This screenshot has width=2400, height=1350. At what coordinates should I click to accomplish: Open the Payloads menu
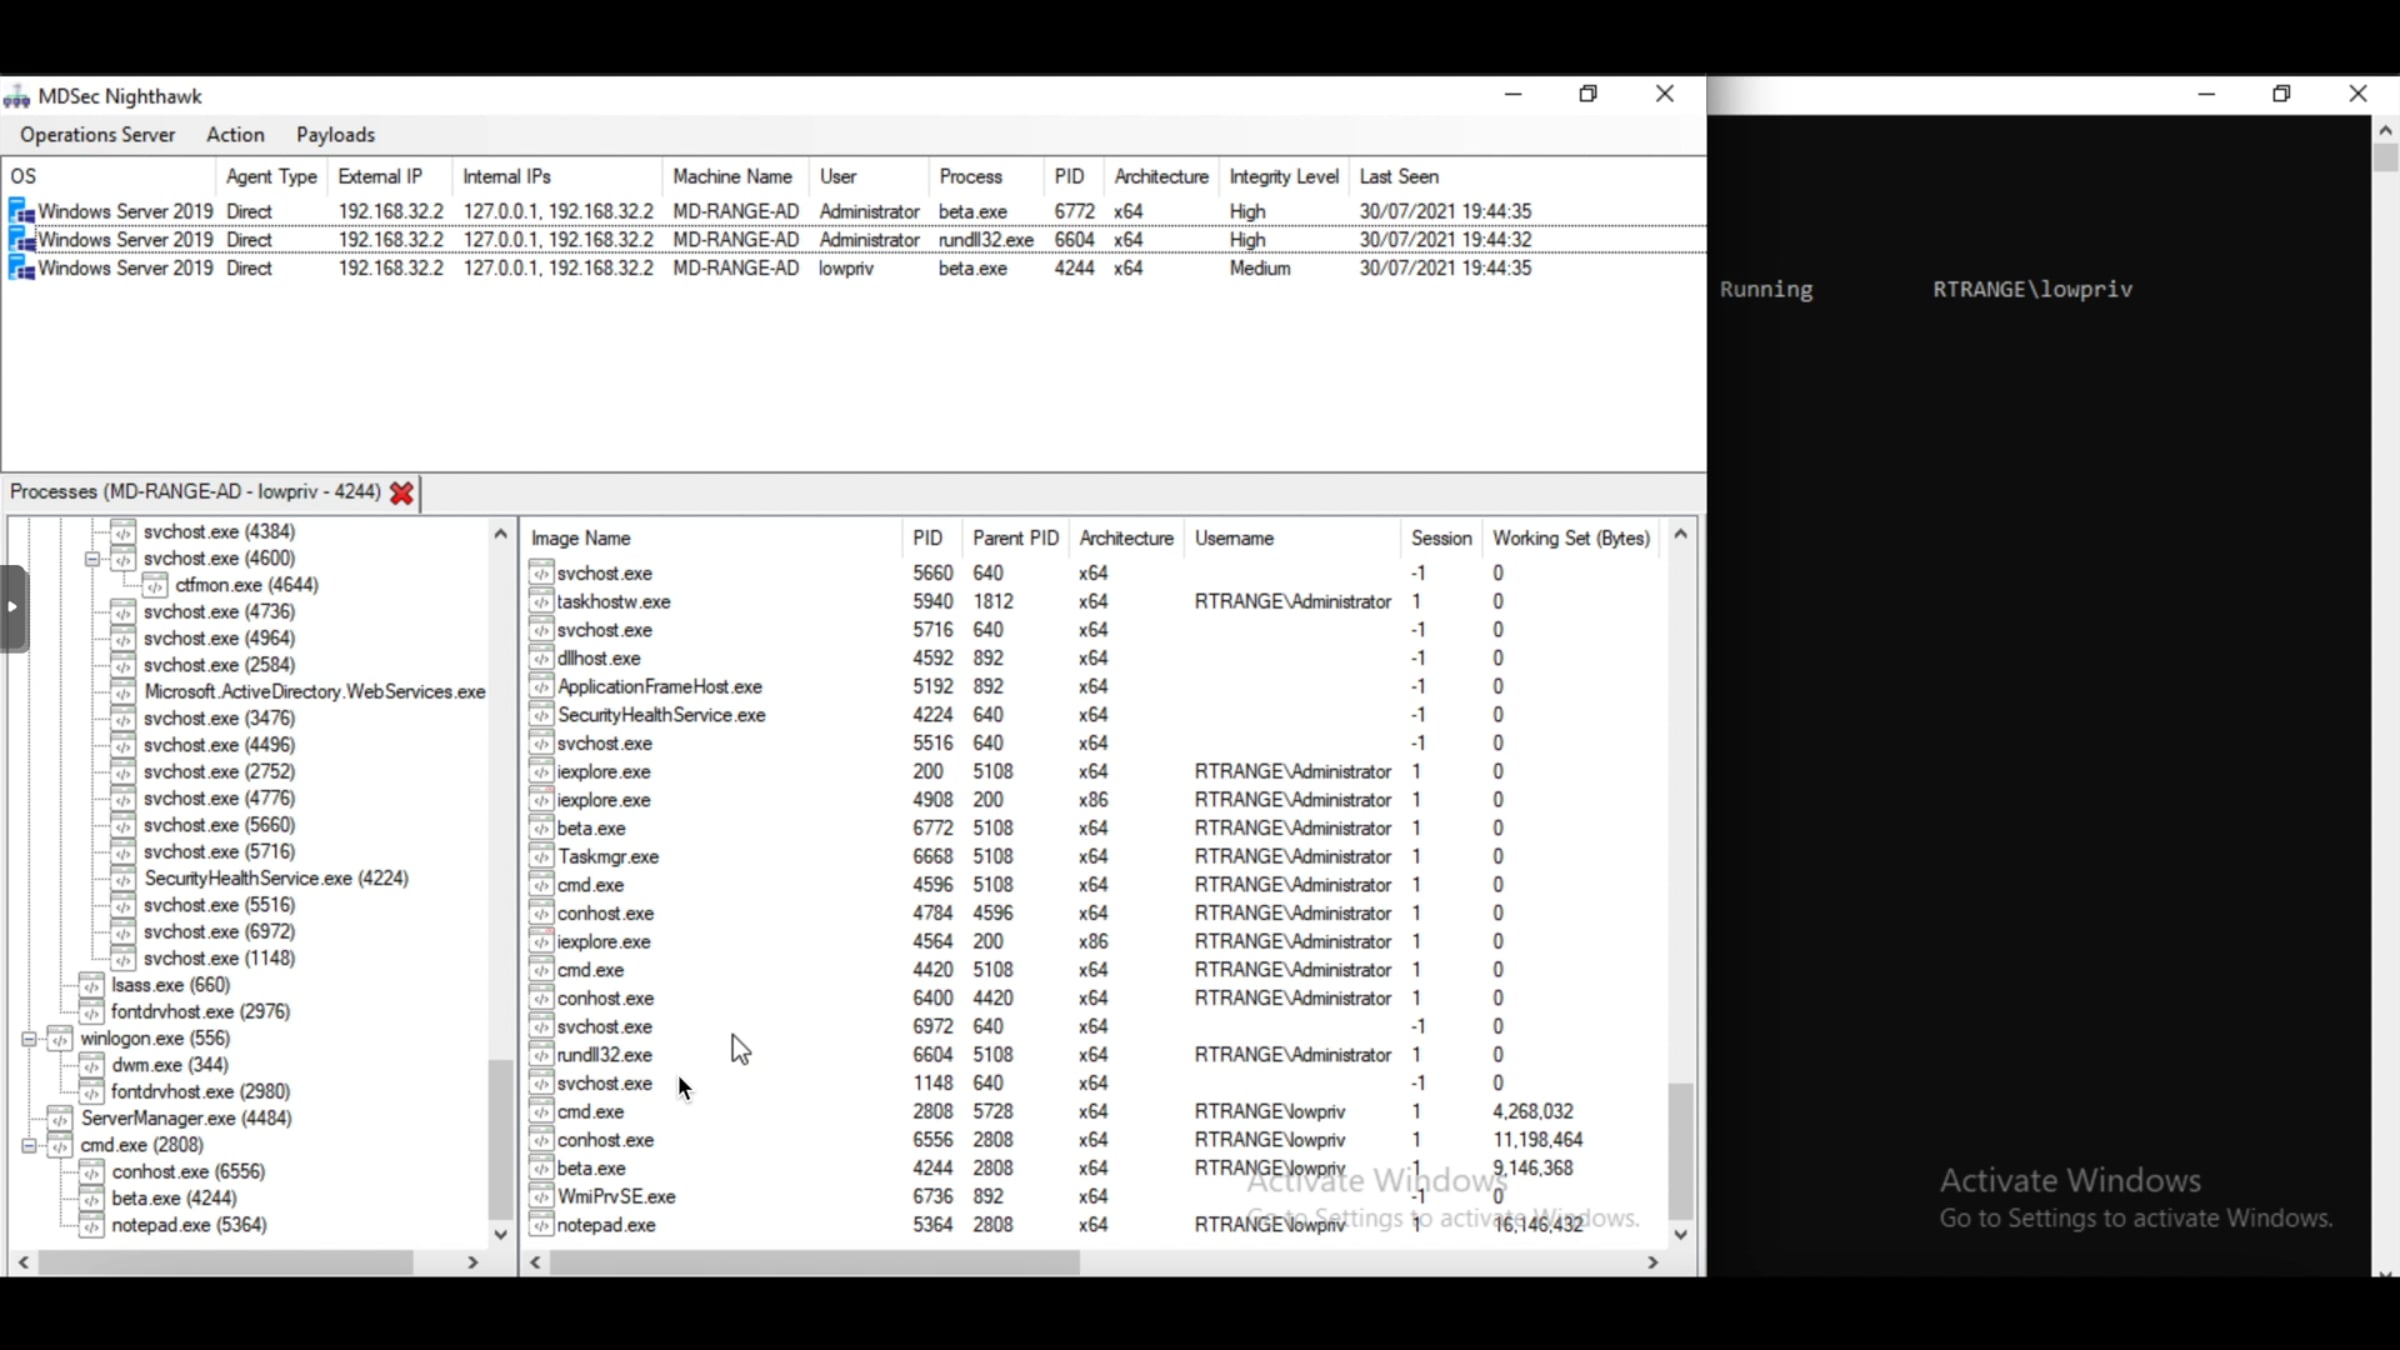(335, 135)
